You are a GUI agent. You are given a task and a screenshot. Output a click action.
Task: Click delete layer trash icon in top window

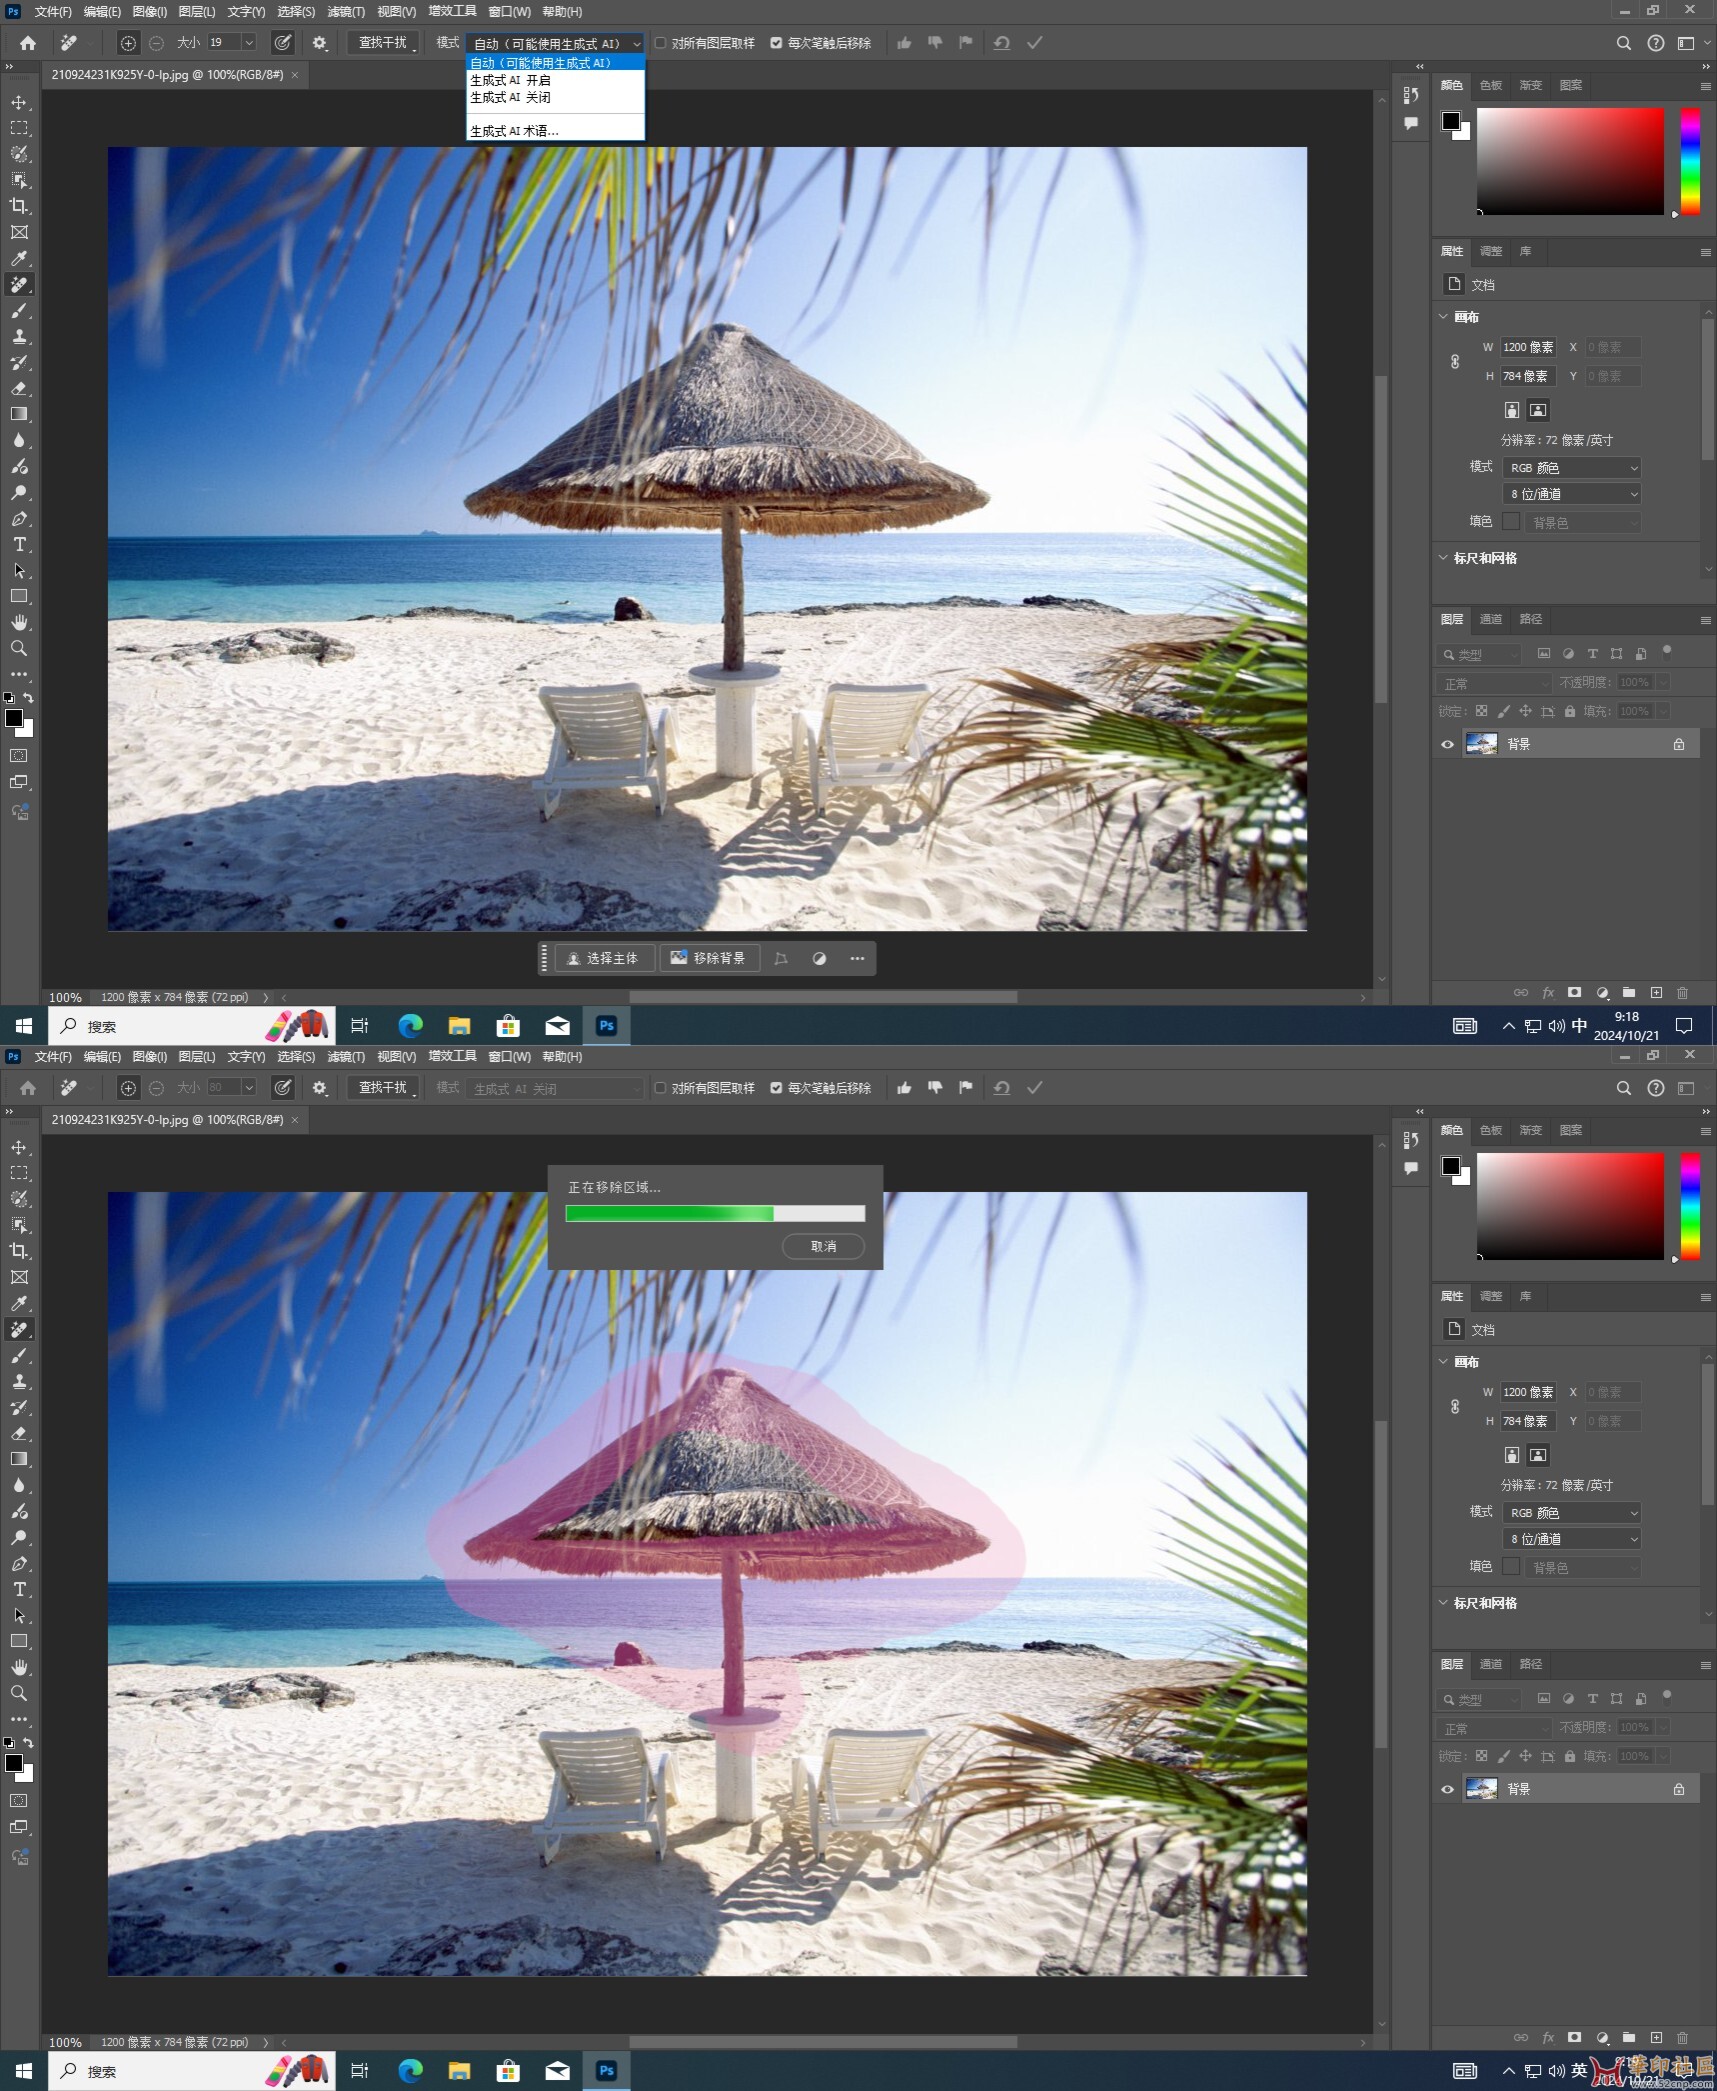pos(1682,992)
